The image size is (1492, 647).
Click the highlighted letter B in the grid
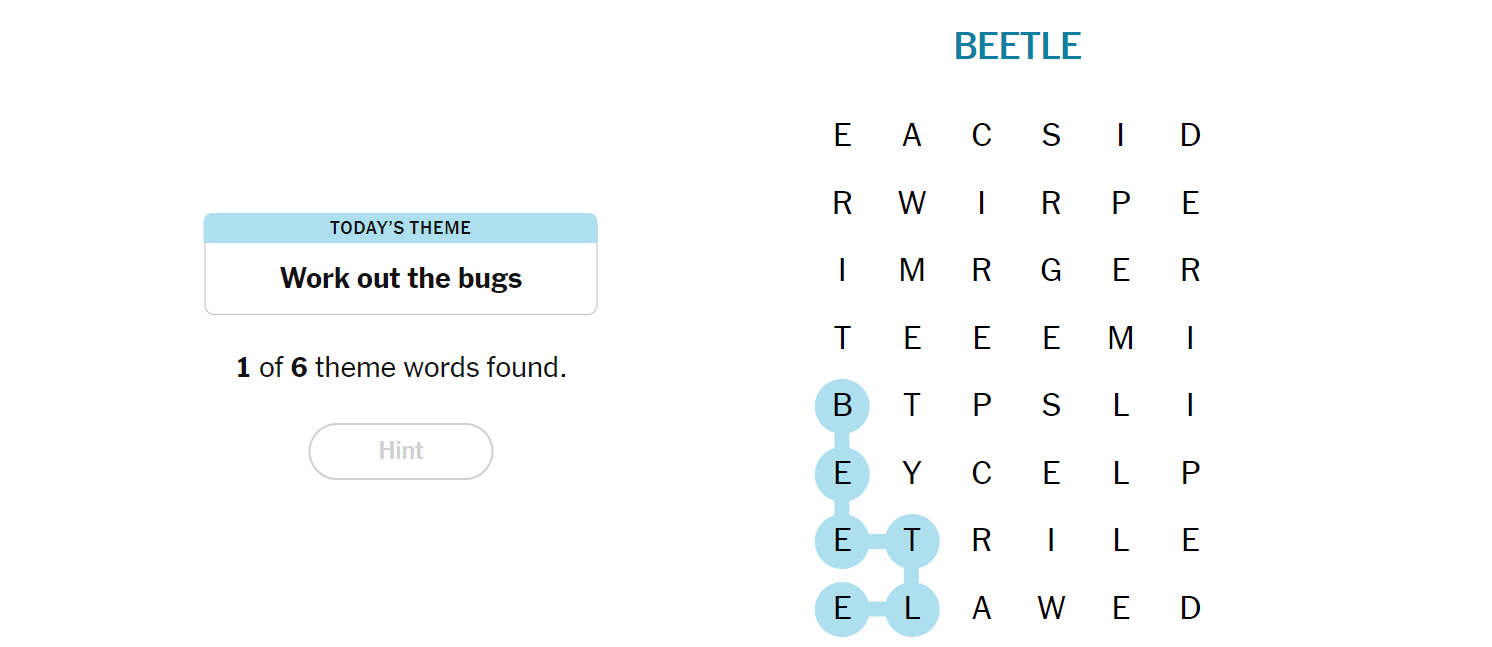pyautogui.click(x=842, y=405)
